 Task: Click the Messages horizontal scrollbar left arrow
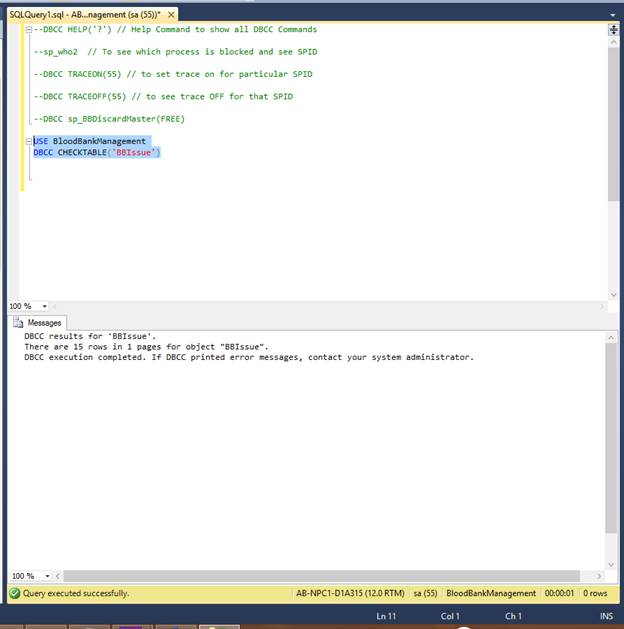coord(58,576)
